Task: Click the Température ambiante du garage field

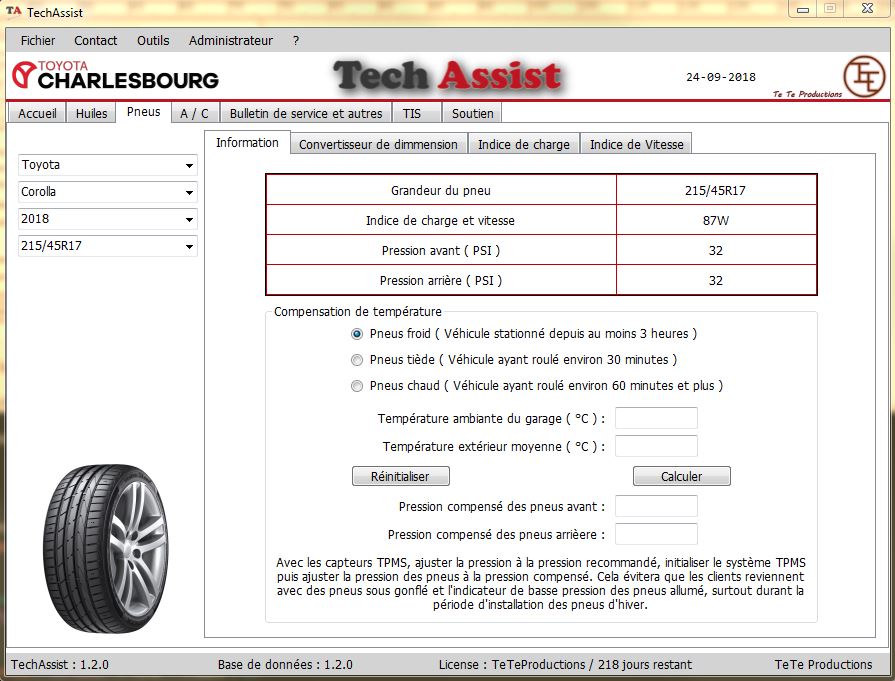Action: 656,418
